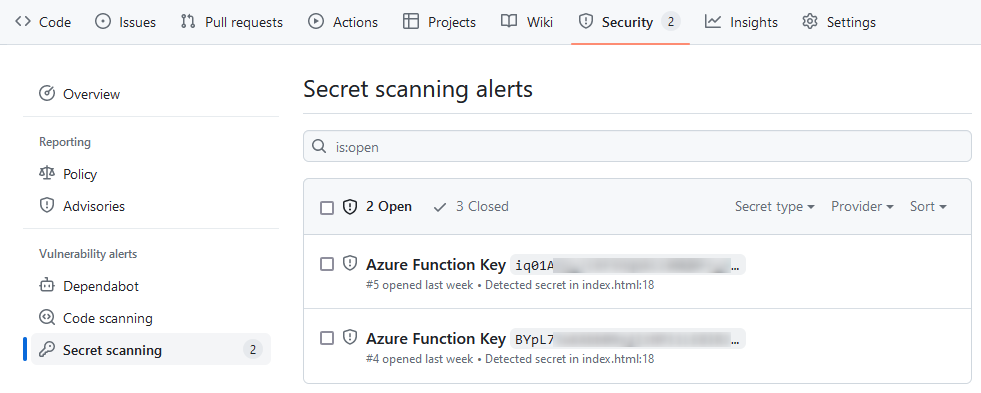The width and height of the screenshot is (981, 393).
Task: Check the box for alert #4
Action: click(x=327, y=339)
